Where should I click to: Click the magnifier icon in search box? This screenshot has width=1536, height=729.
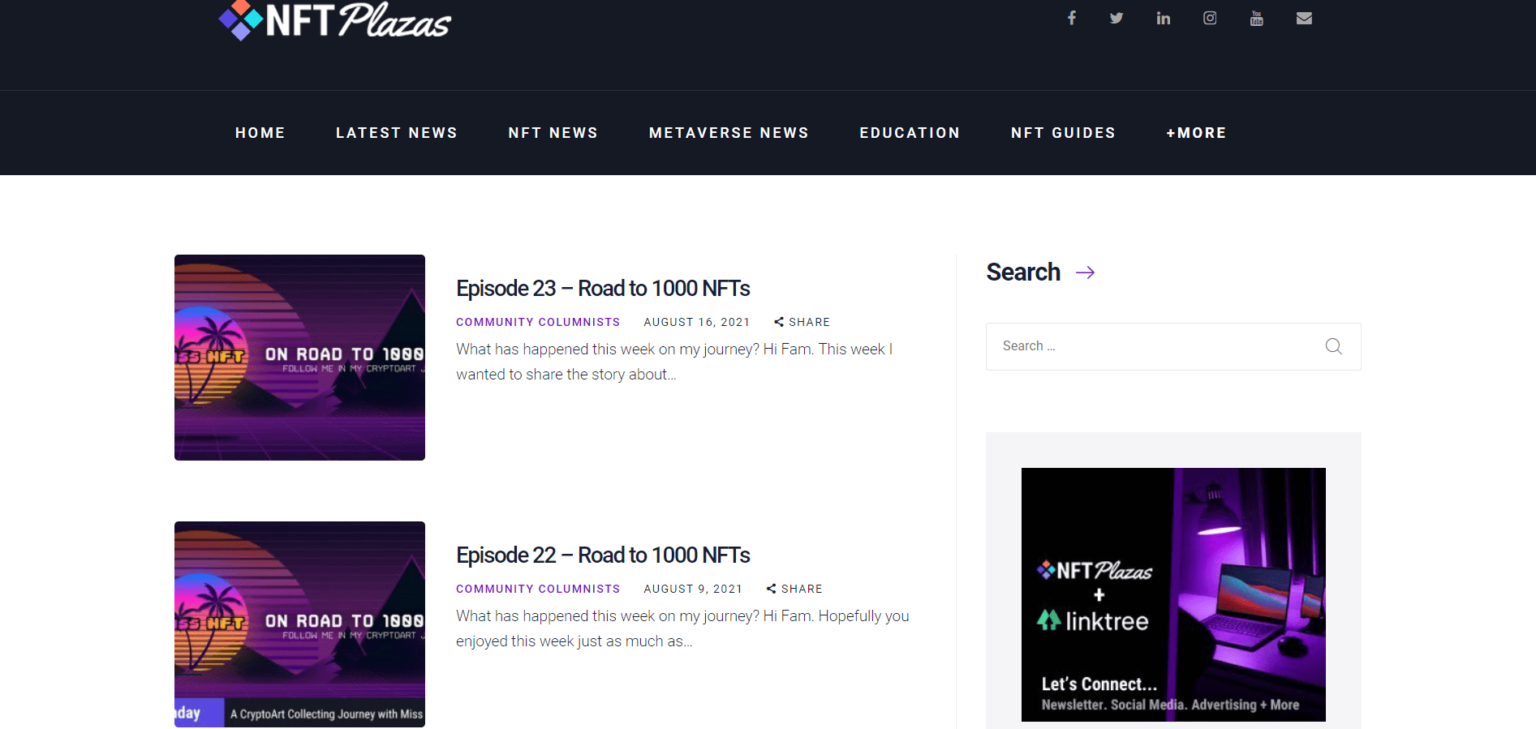1333,346
